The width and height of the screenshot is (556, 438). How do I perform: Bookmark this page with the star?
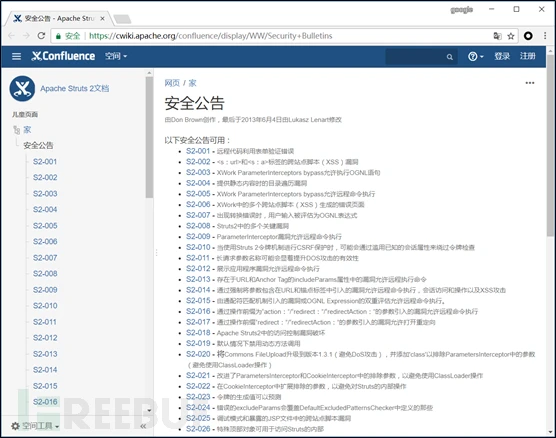click(x=511, y=36)
